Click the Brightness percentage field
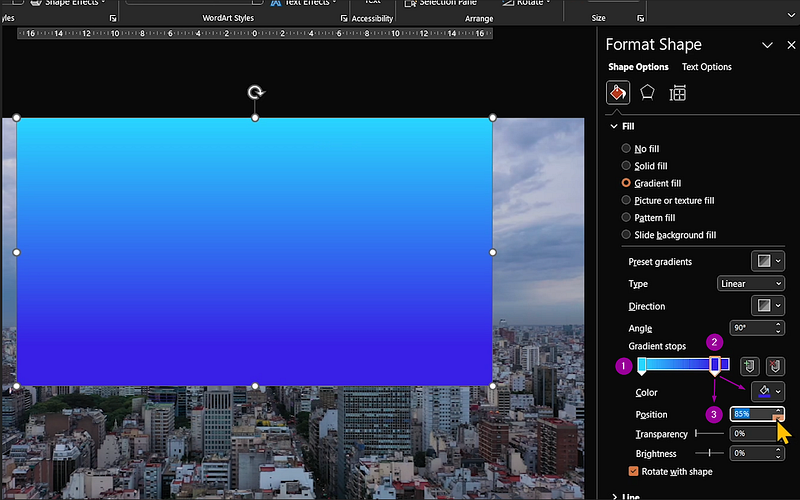800x500 pixels. tap(752, 453)
